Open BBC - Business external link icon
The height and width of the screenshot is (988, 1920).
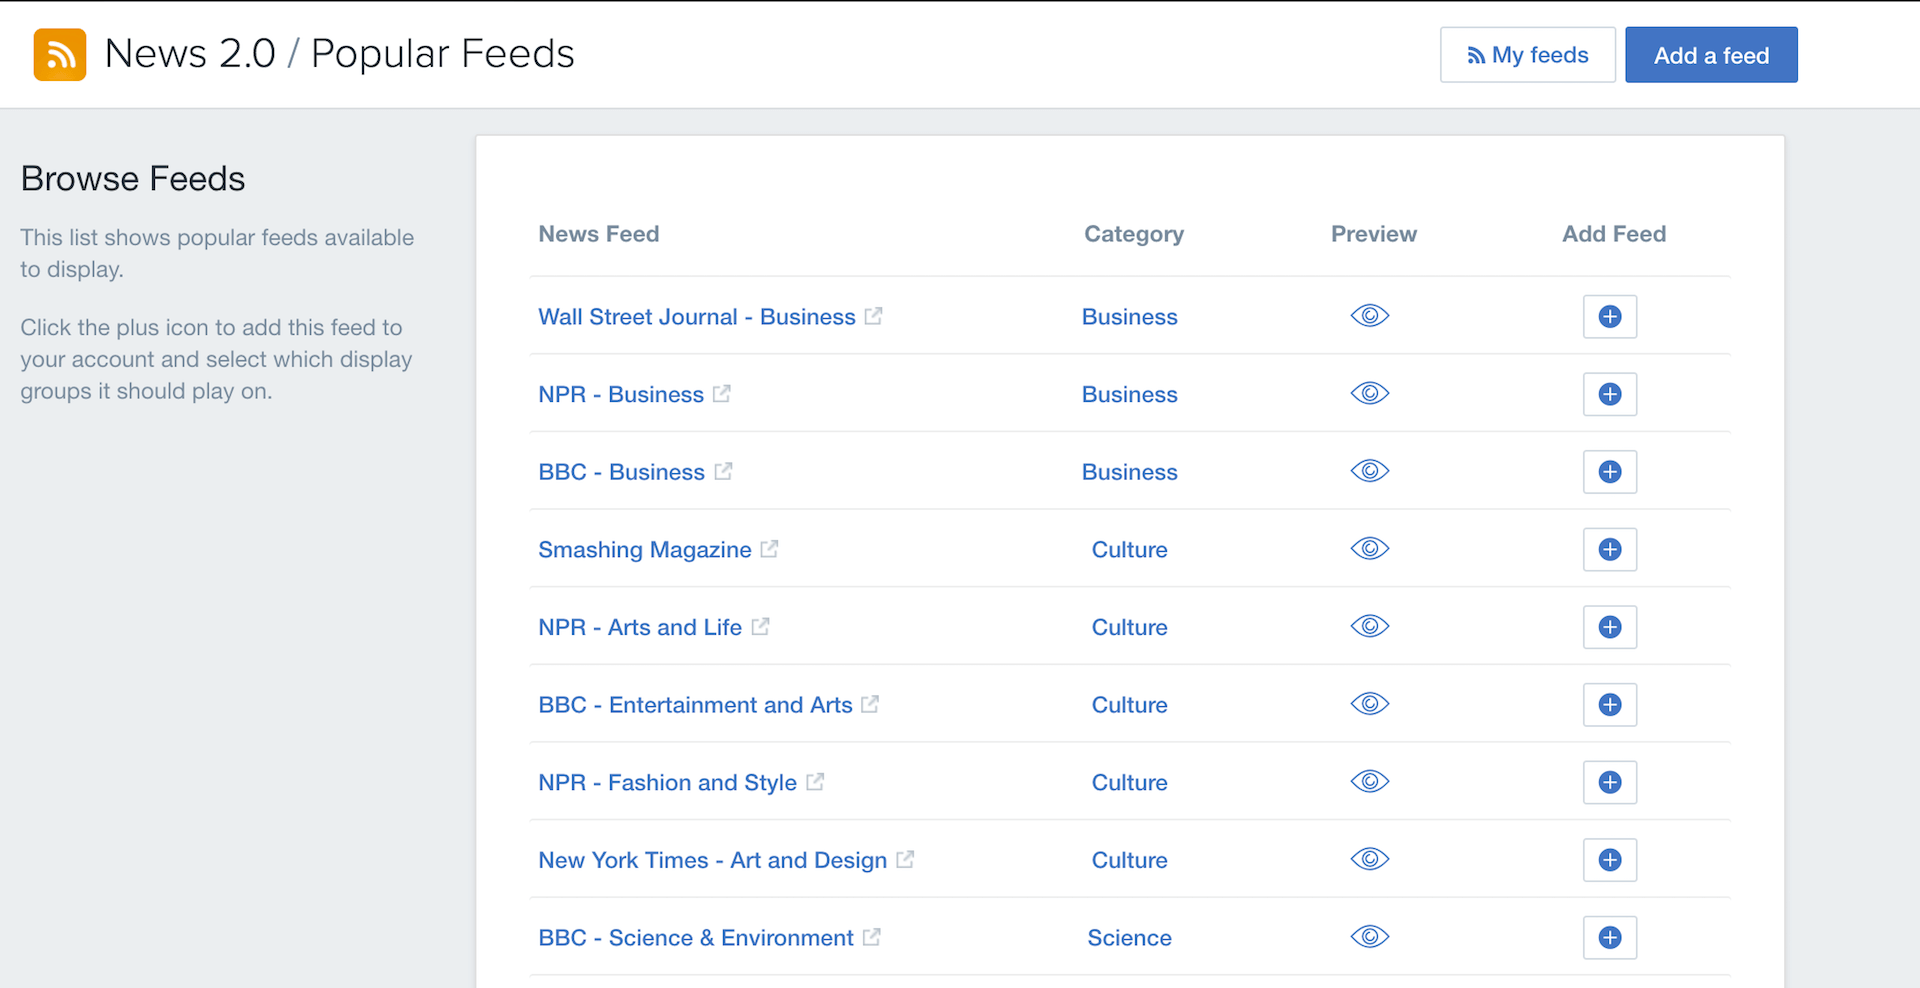point(724,470)
